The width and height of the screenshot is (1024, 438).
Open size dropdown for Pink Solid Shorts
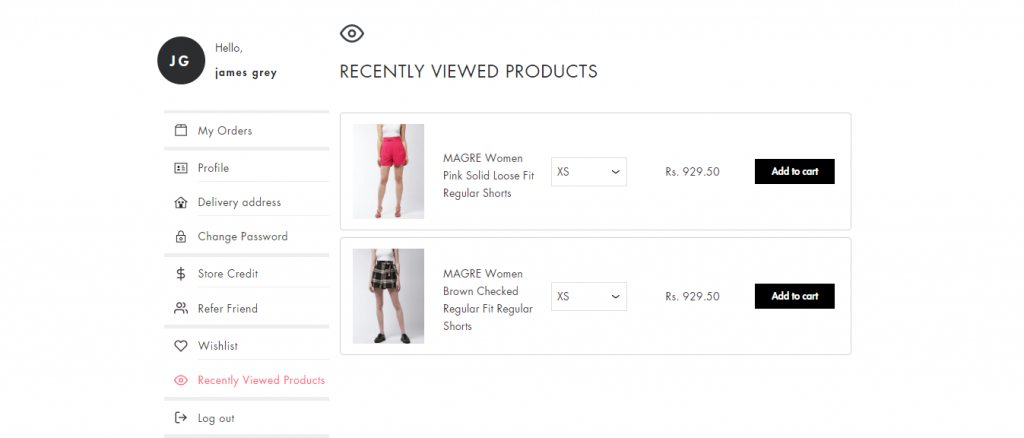(589, 172)
